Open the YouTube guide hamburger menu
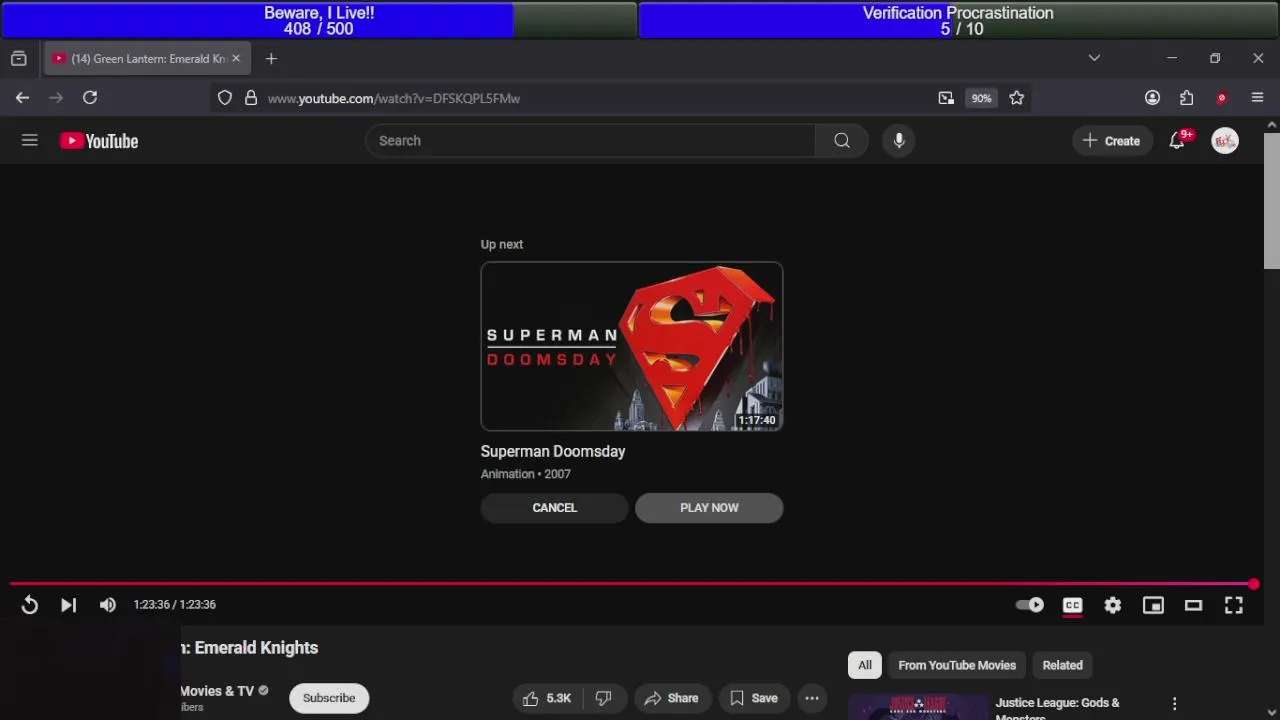The width and height of the screenshot is (1280, 720). (30, 141)
